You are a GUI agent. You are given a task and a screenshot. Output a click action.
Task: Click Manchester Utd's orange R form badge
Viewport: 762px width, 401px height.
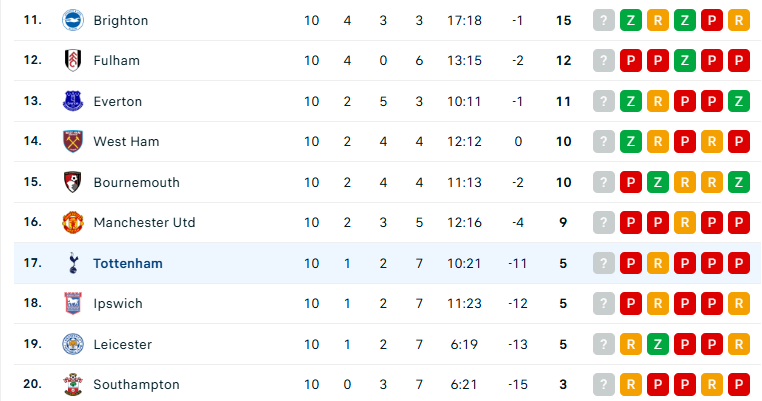coord(685,223)
